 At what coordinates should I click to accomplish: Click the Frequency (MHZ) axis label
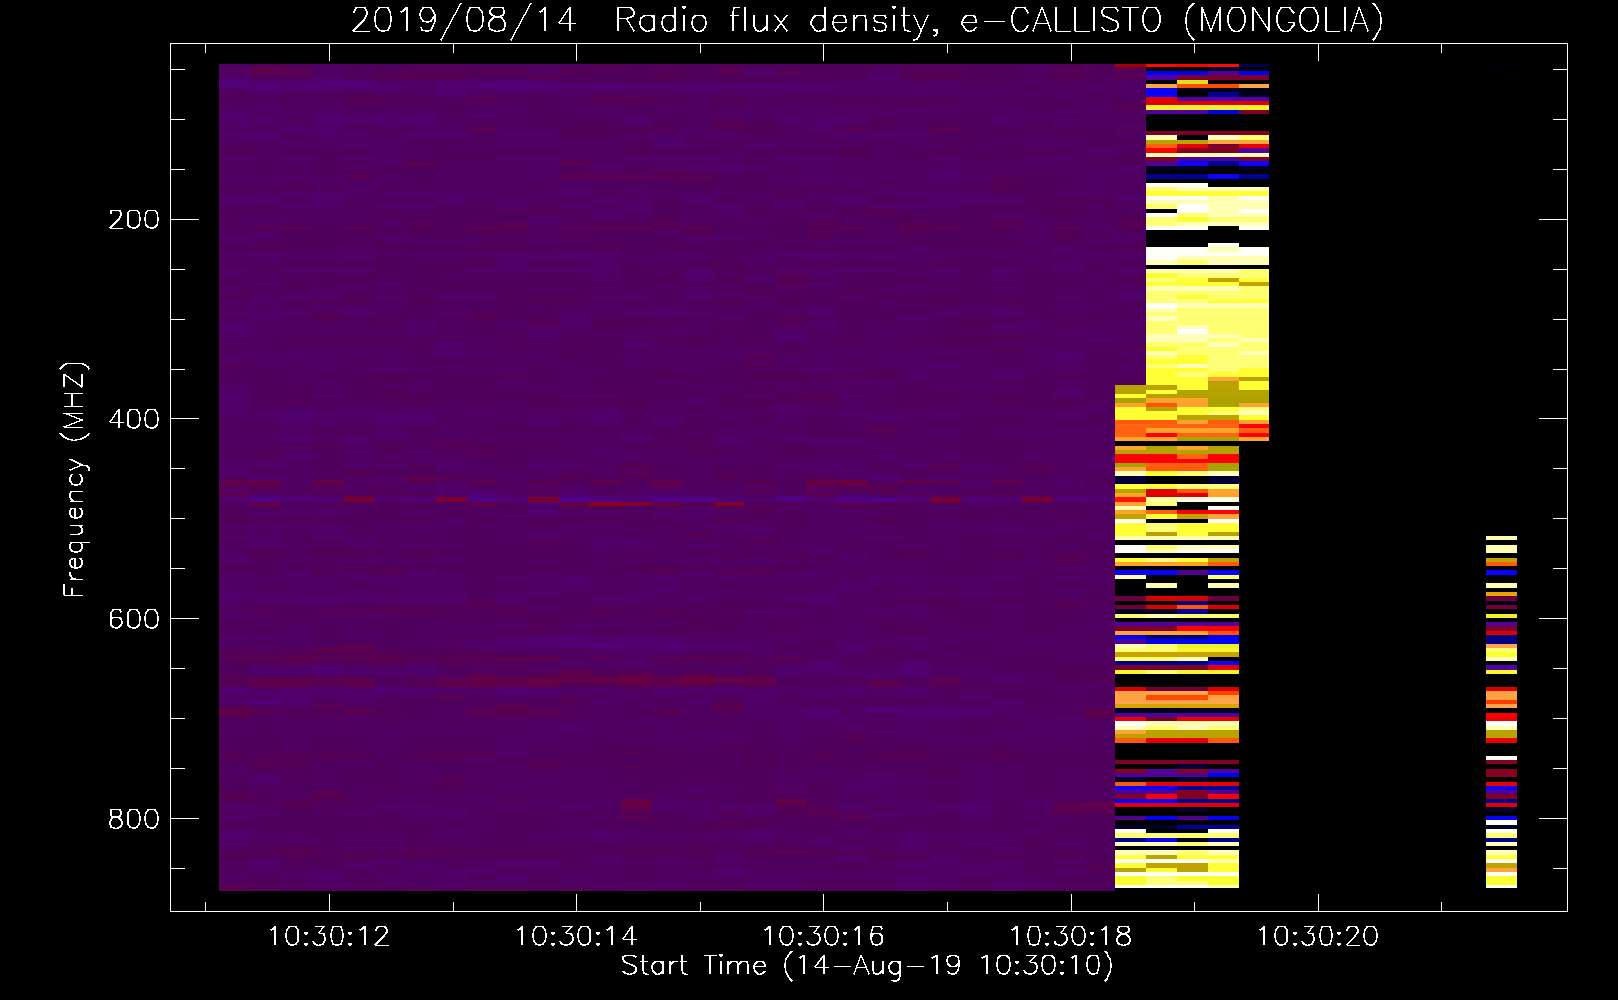75,479
